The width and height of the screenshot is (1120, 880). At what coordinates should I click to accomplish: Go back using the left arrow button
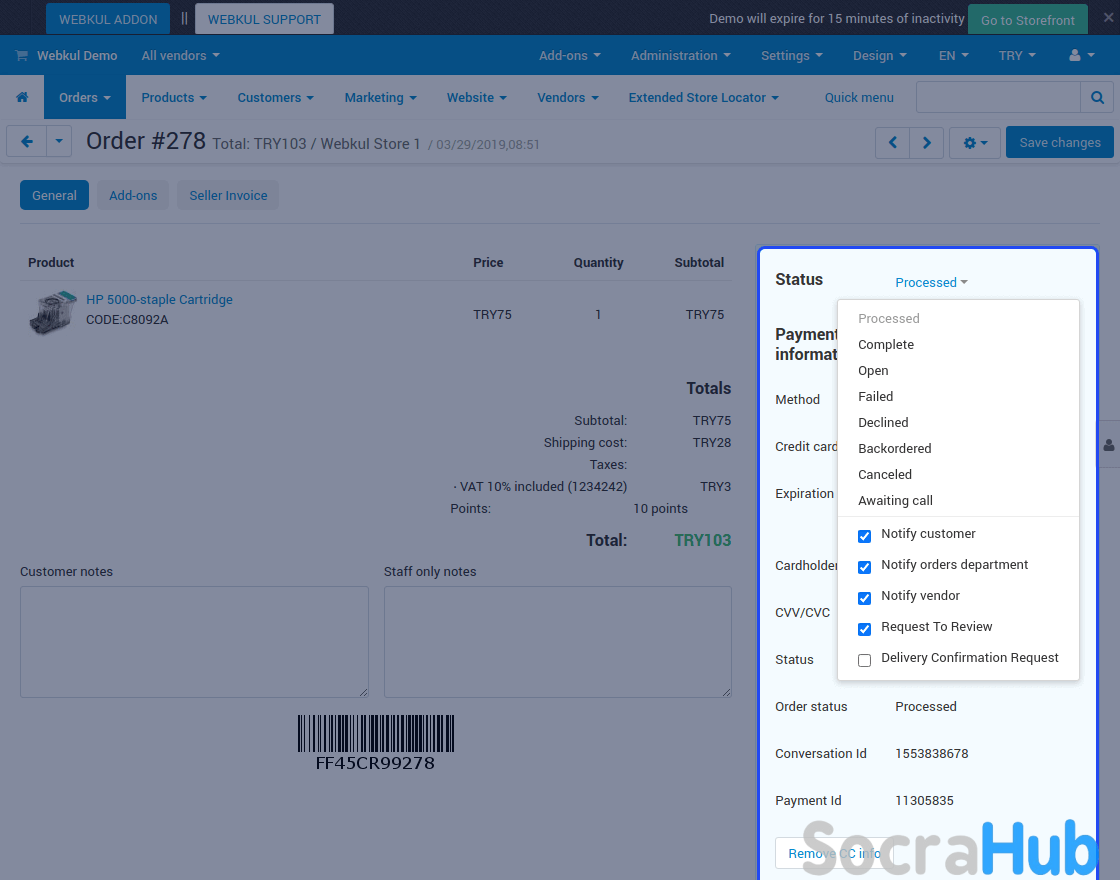tap(27, 142)
